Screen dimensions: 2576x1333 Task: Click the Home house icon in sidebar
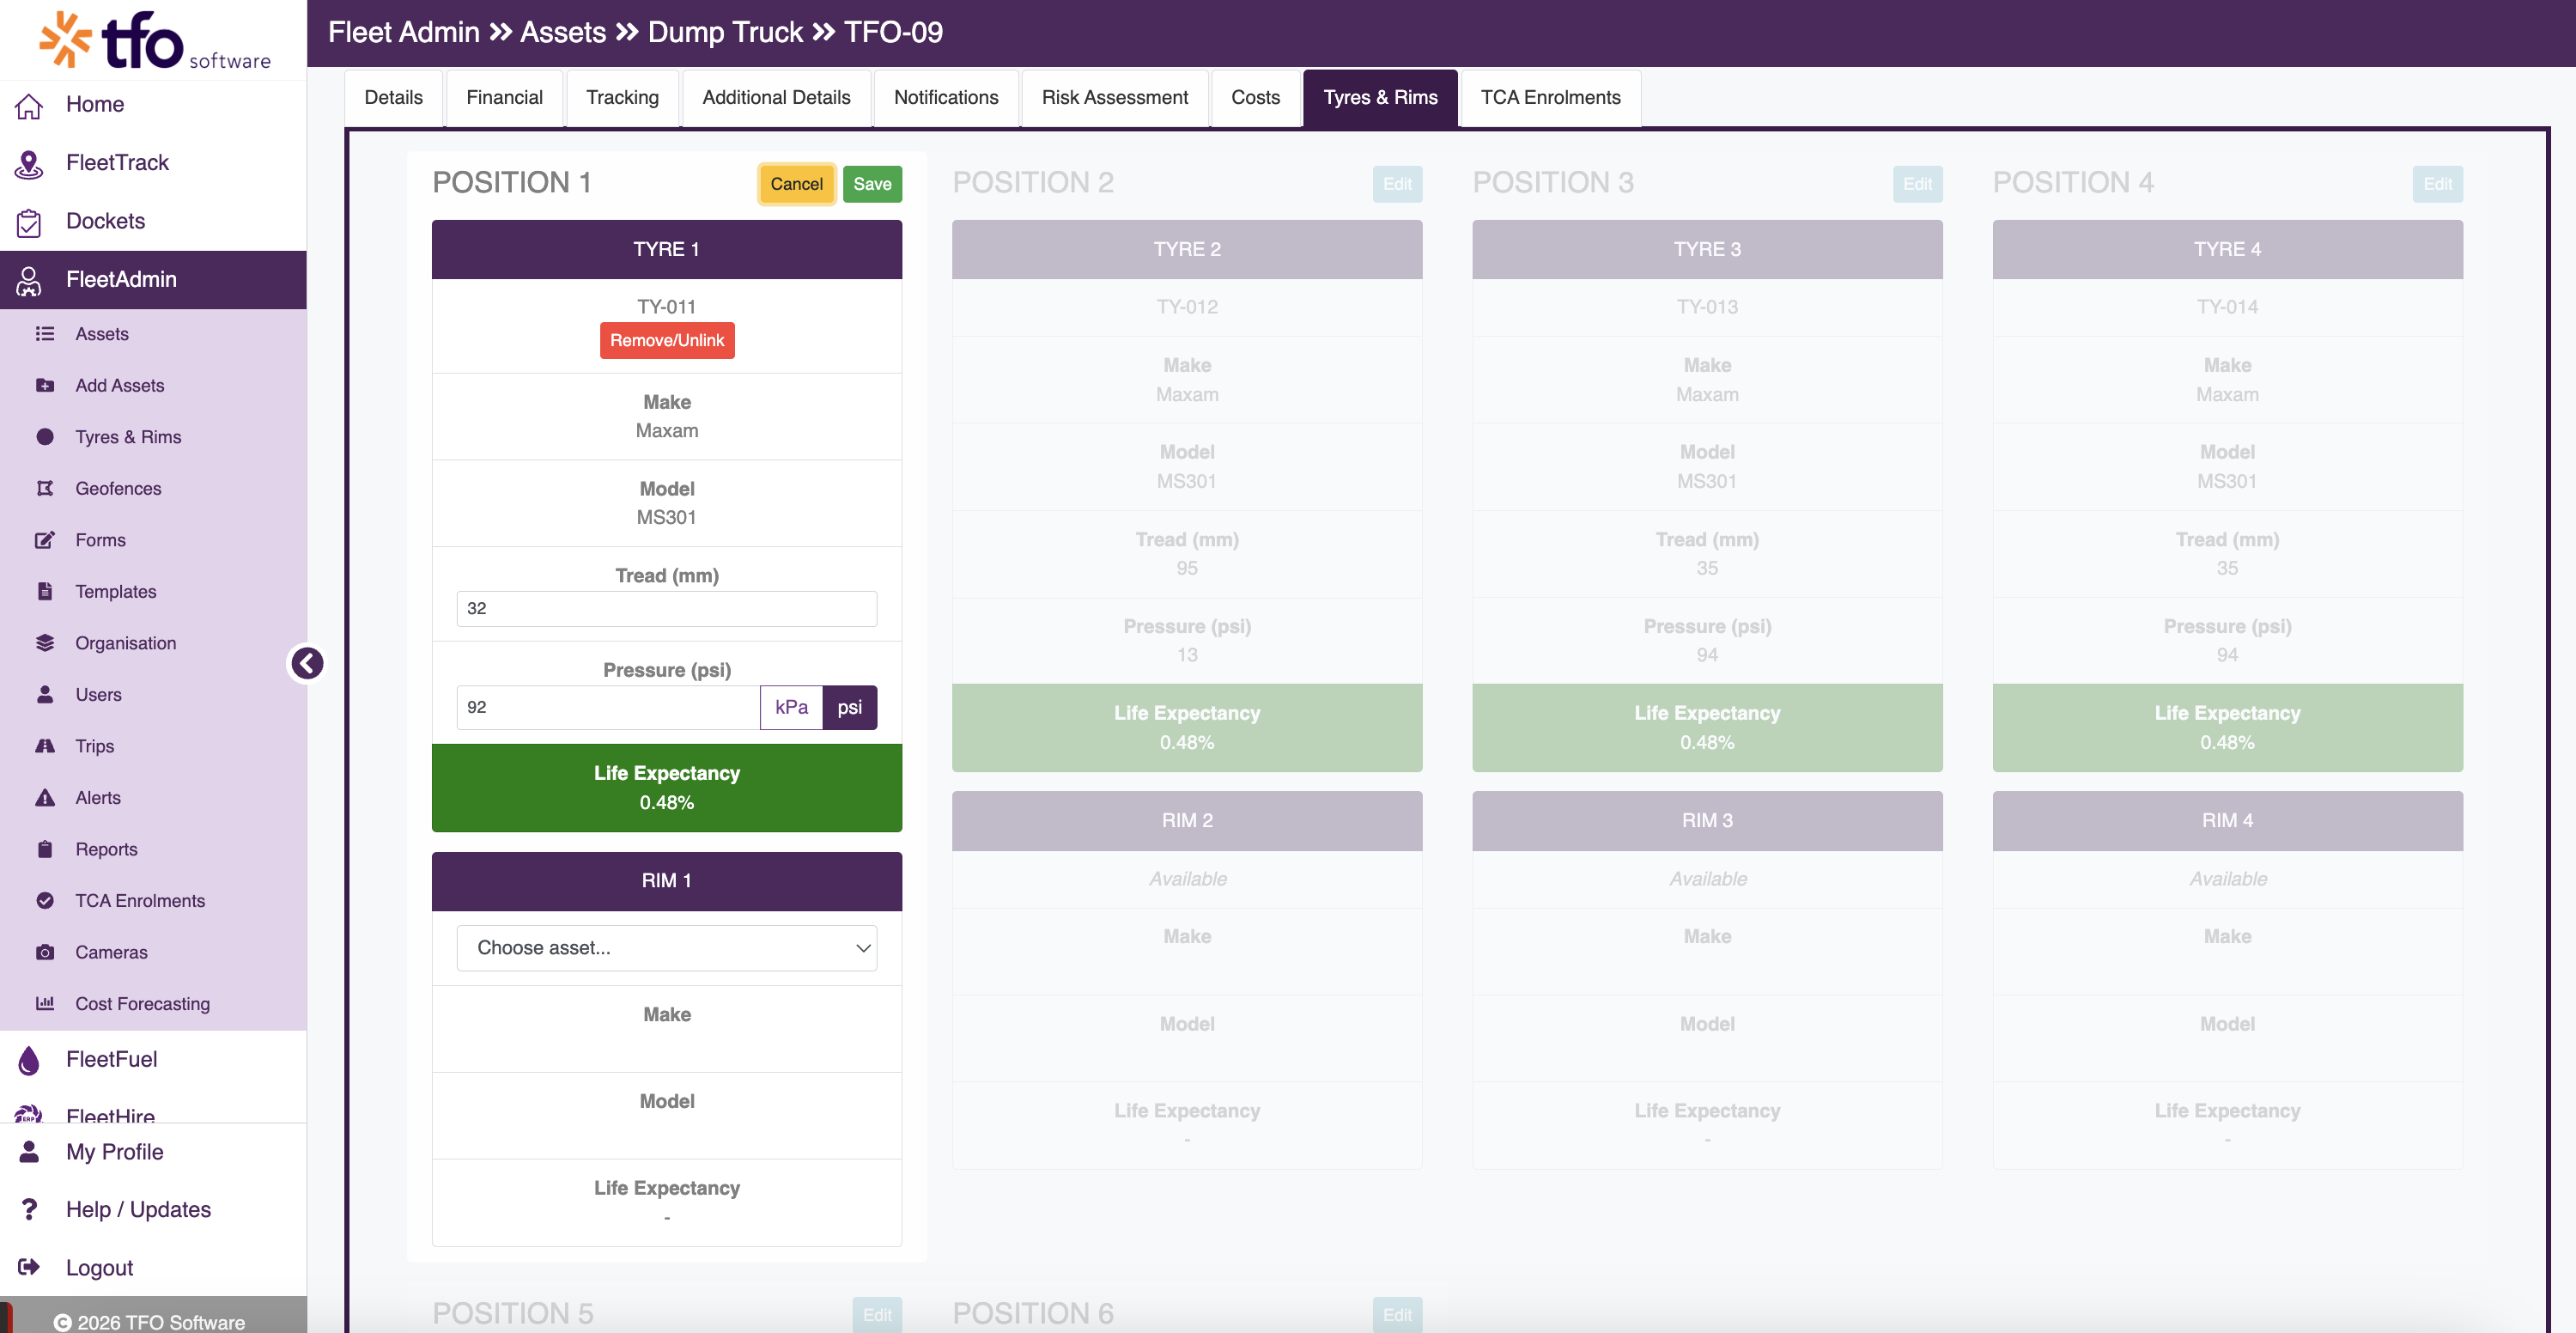(x=29, y=105)
